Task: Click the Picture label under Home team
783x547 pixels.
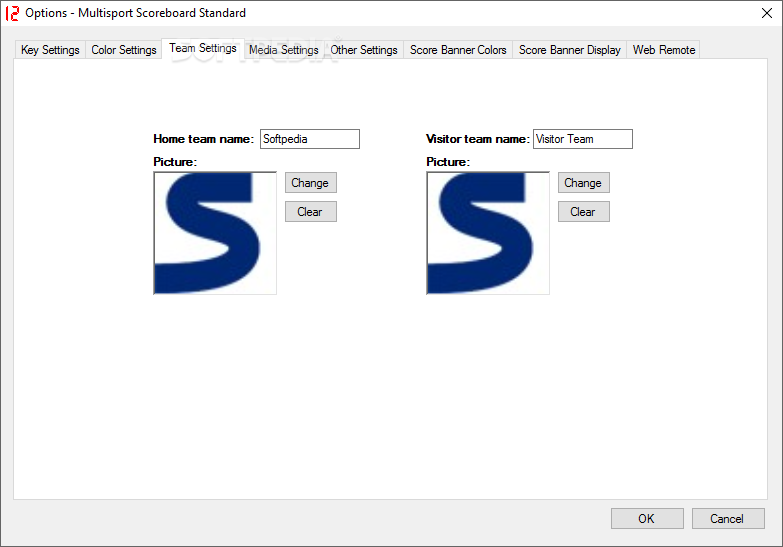Action: 175,162
